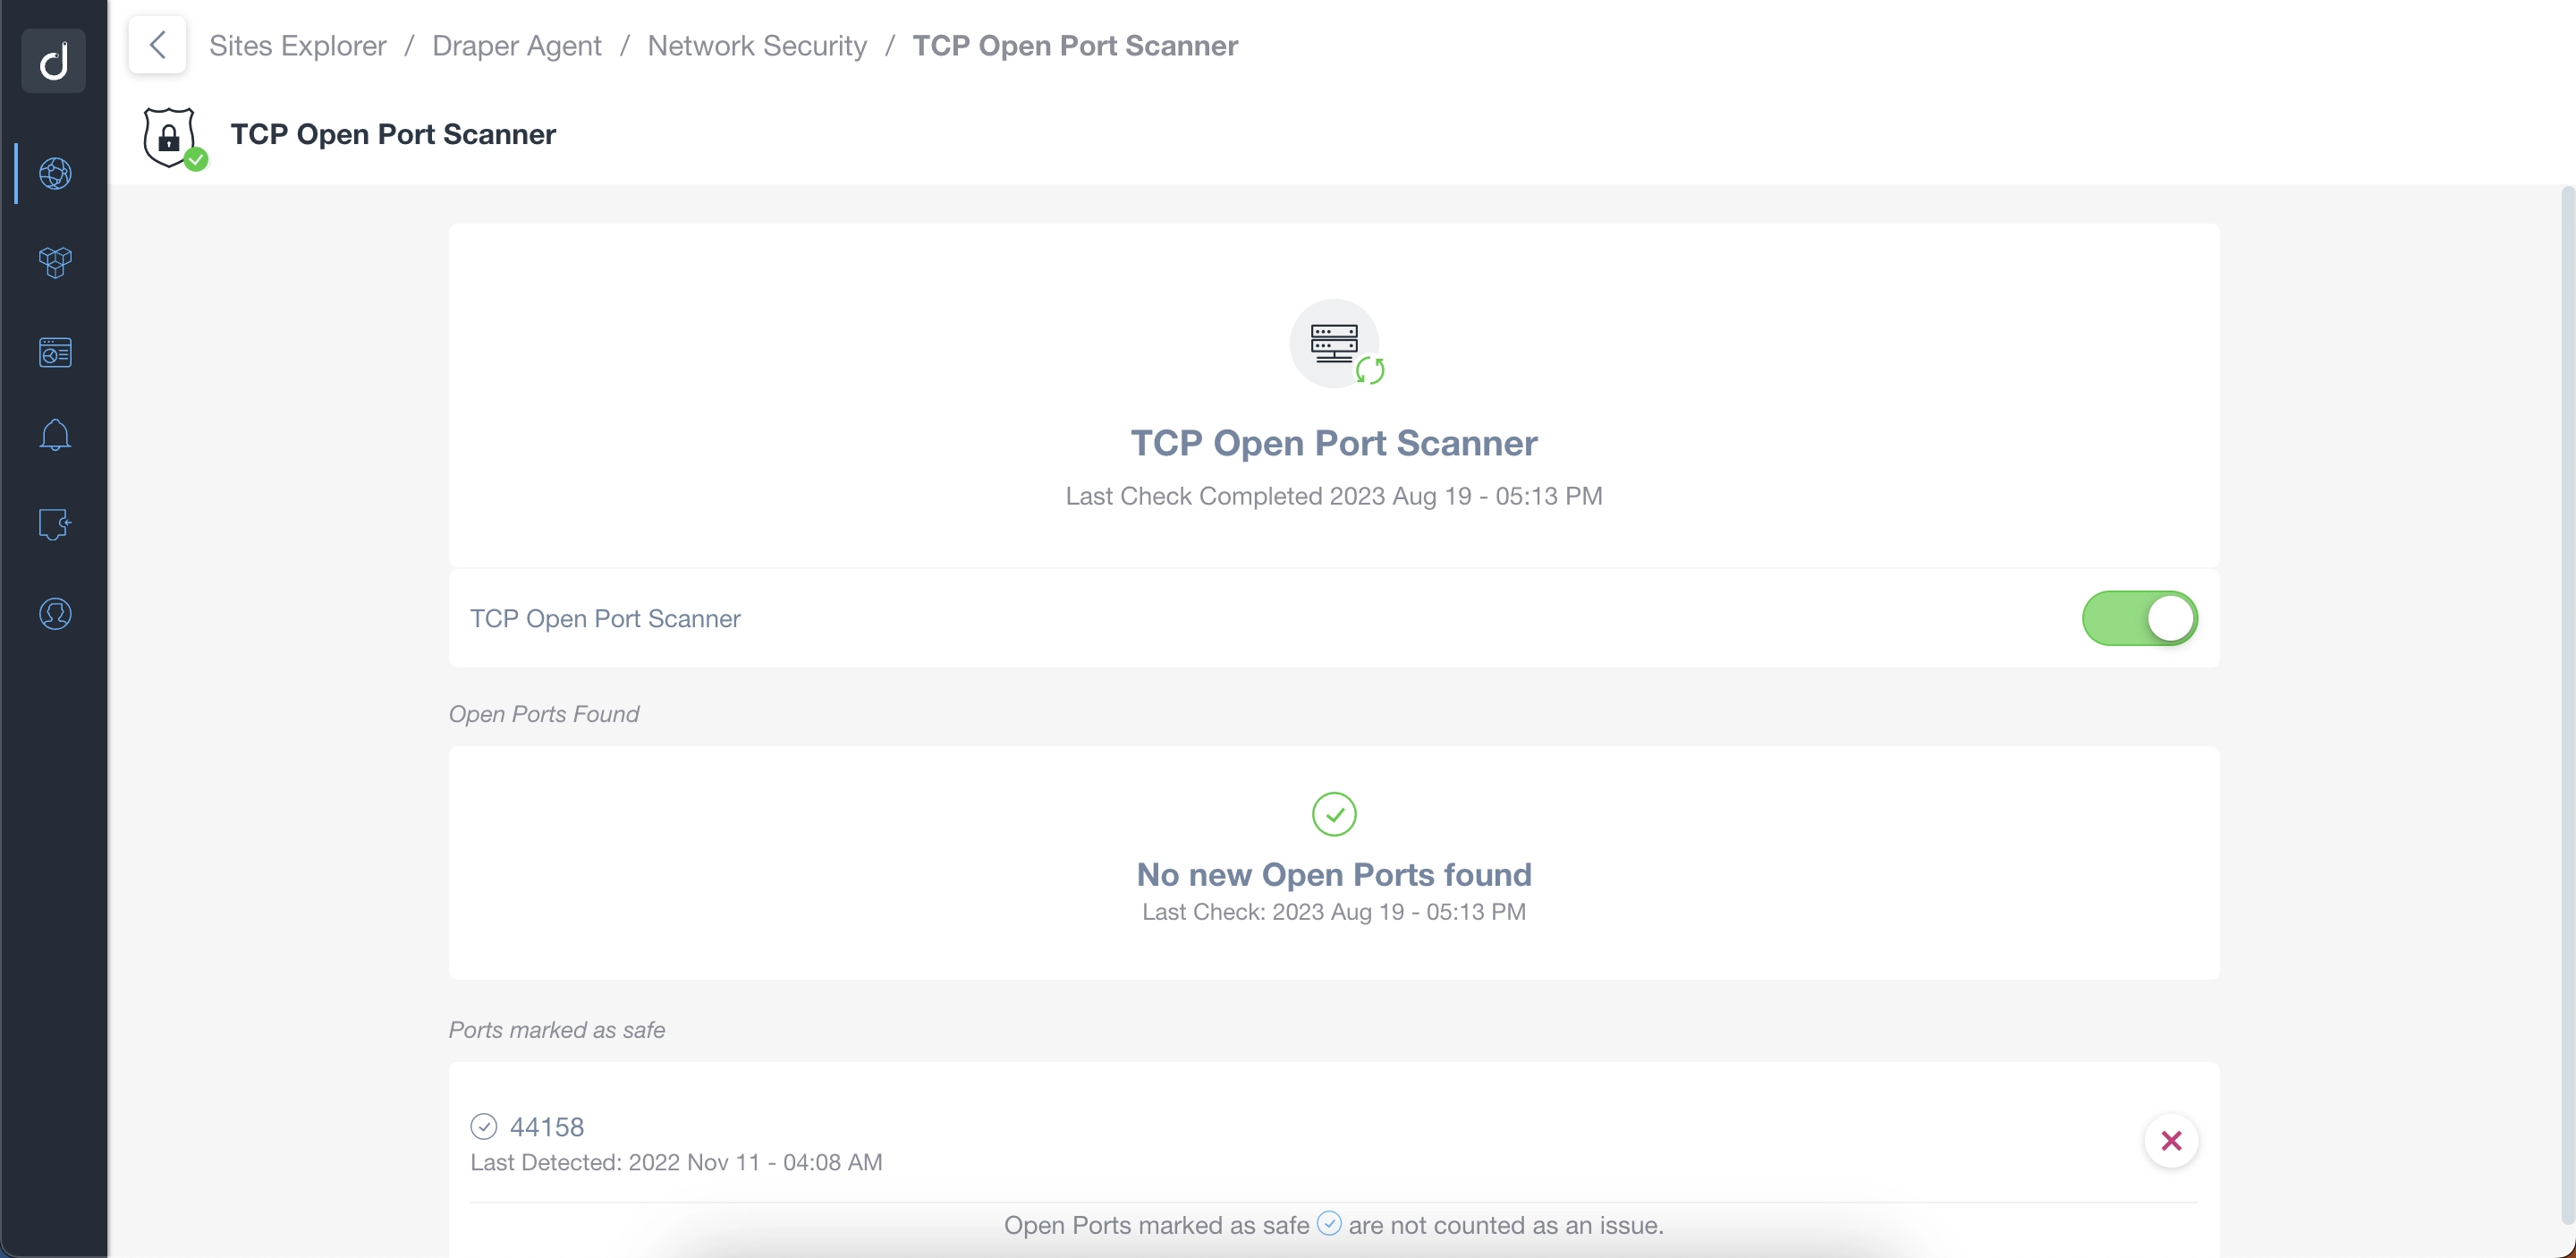Select the Integrations cubes icon in sidebar

[55, 262]
